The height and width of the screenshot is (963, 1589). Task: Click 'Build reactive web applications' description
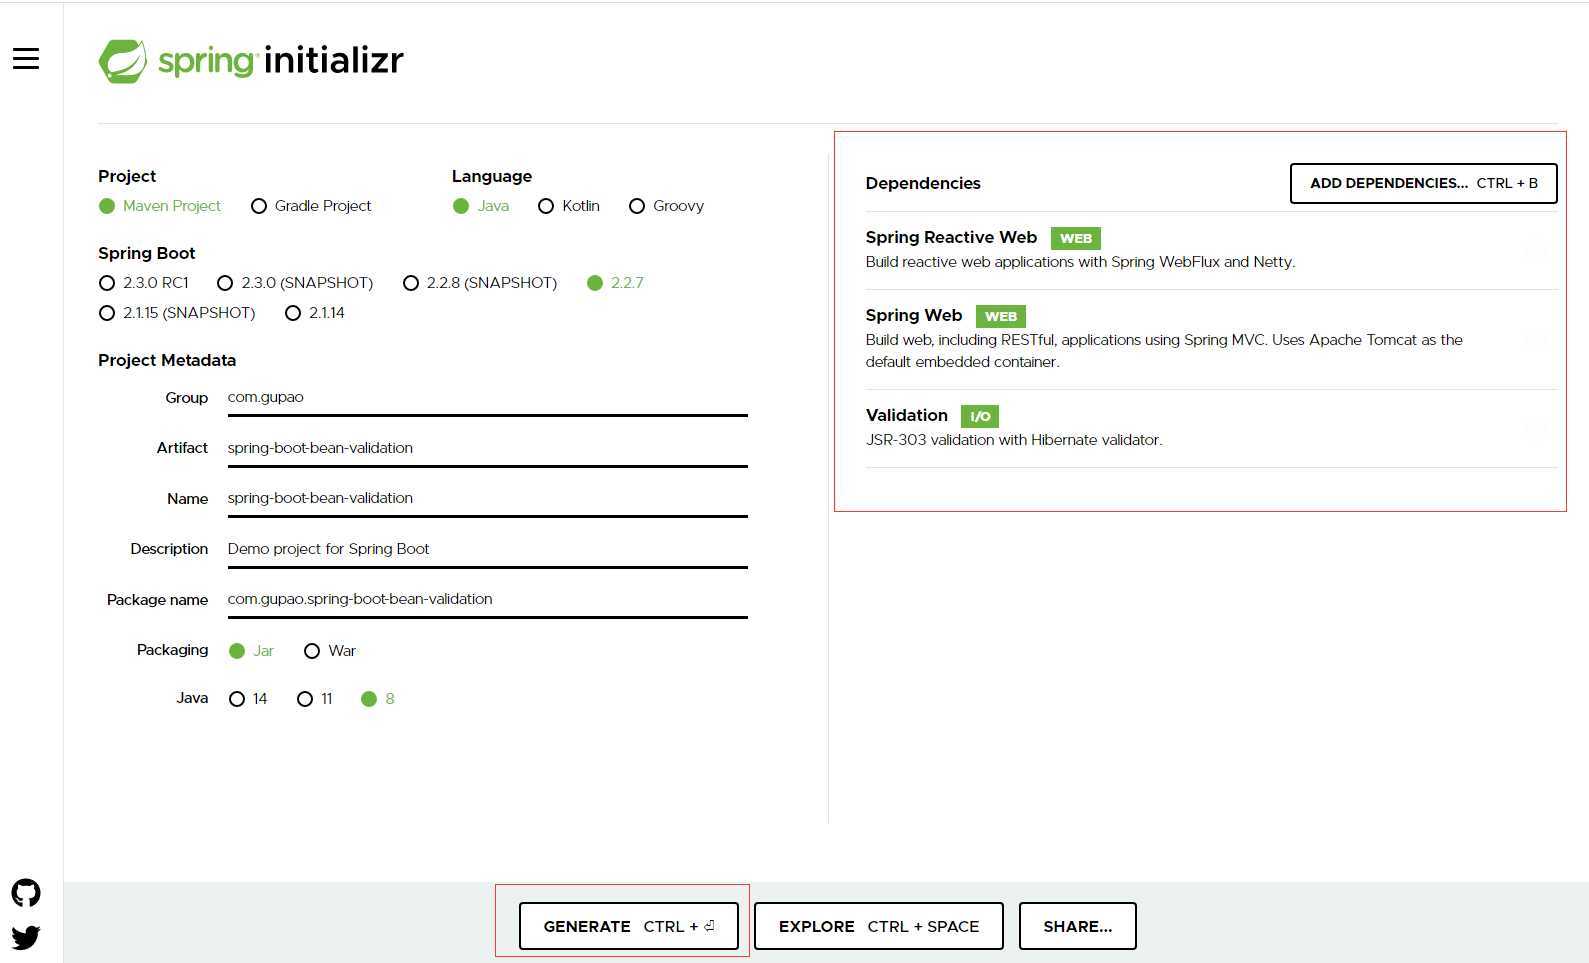point(1080,262)
